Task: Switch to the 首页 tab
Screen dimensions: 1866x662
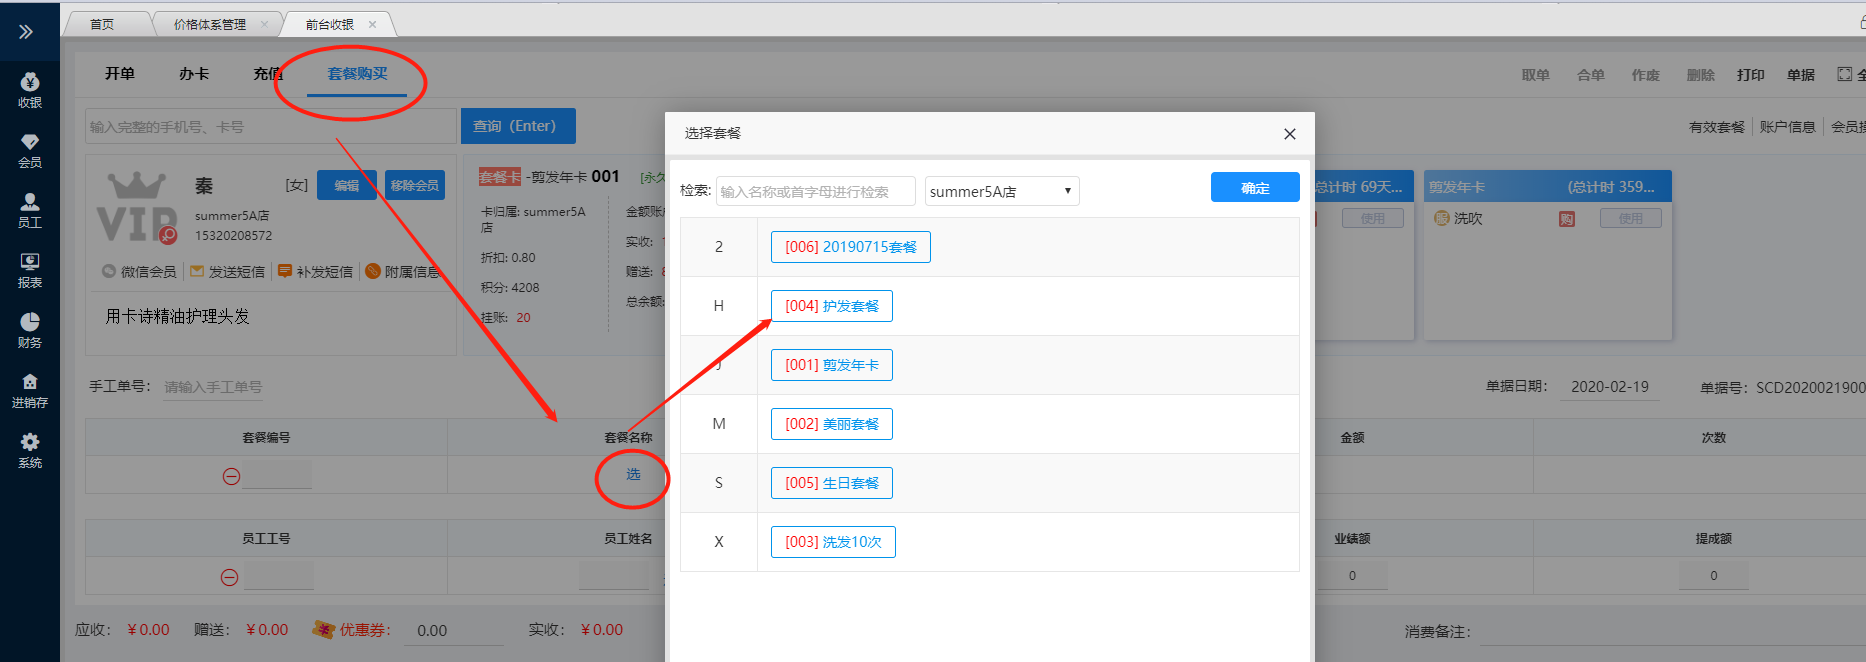Action: (x=102, y=24)
